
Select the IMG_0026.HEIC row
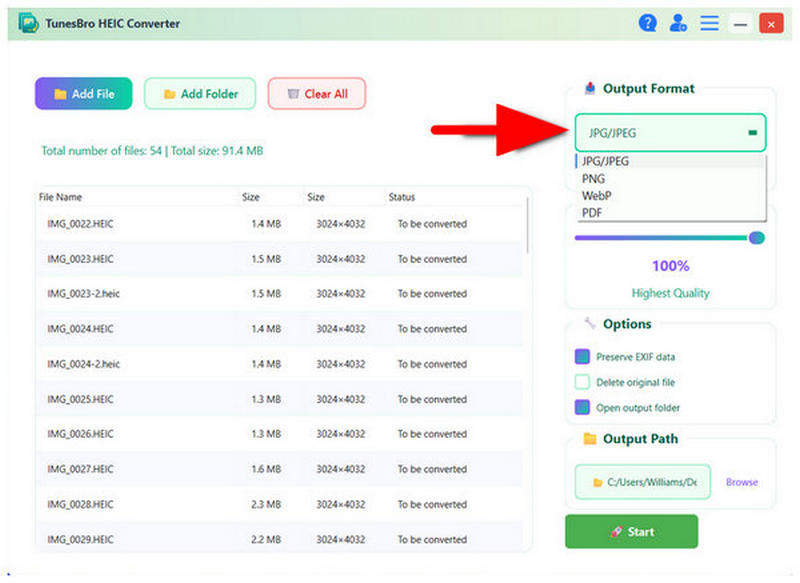pos(280,434)
